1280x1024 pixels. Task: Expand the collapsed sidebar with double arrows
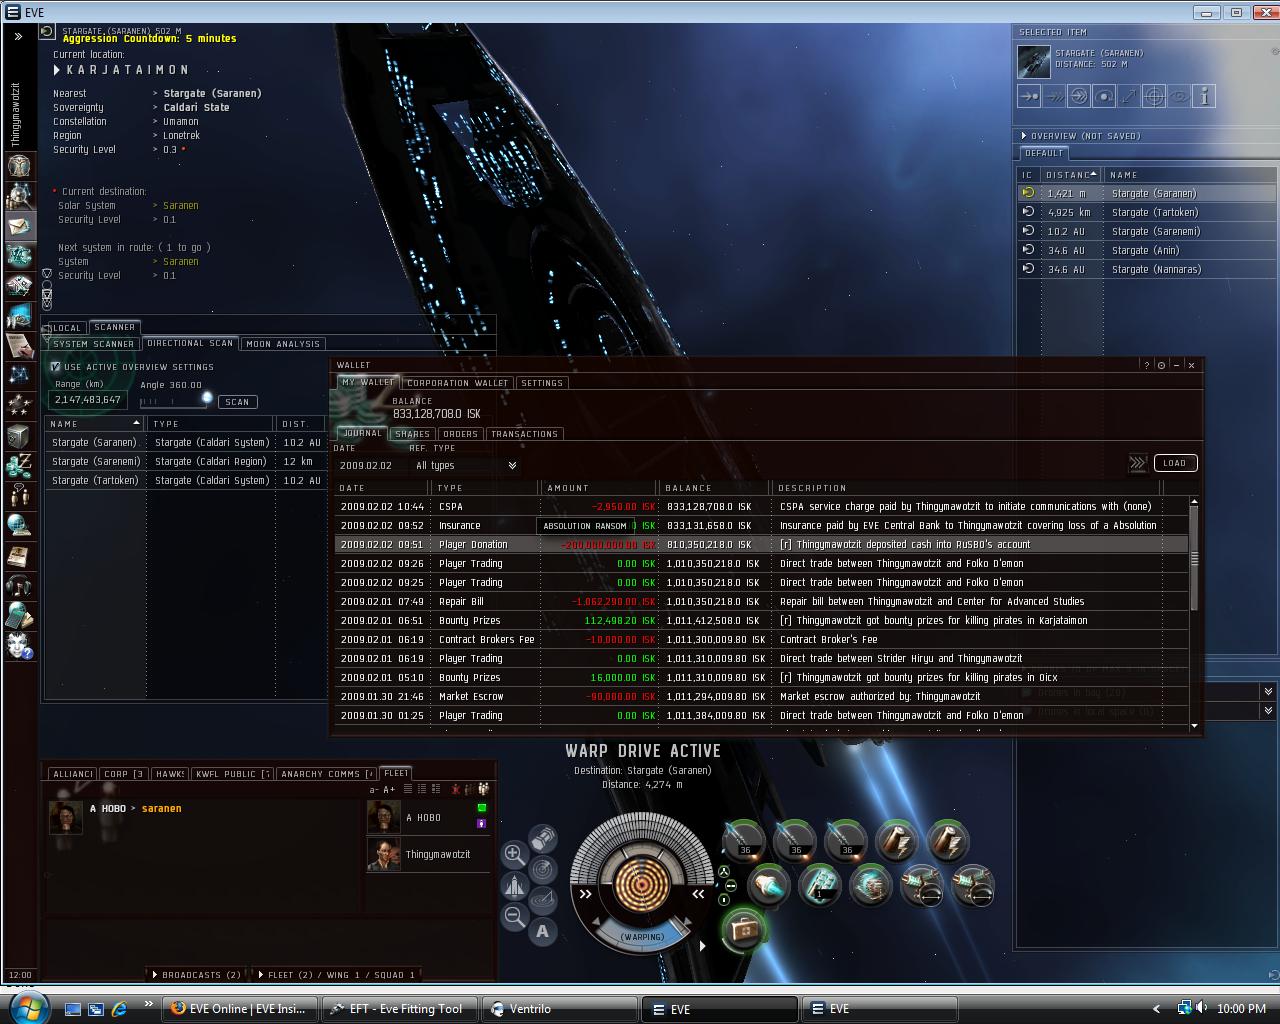(x=18, y=36)
